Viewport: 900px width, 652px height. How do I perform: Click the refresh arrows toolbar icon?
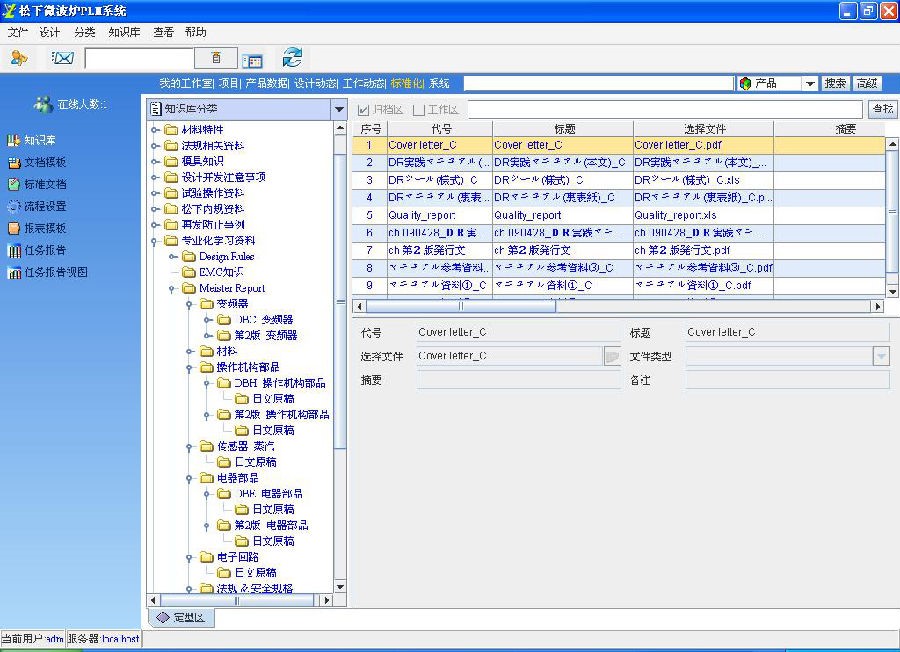[292, 58]
